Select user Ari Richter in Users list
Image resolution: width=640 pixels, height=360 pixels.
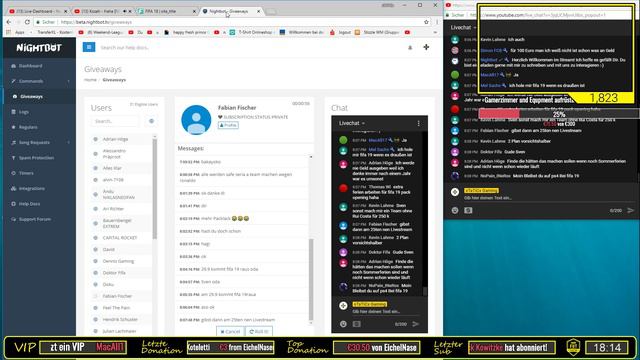[113, 209]
